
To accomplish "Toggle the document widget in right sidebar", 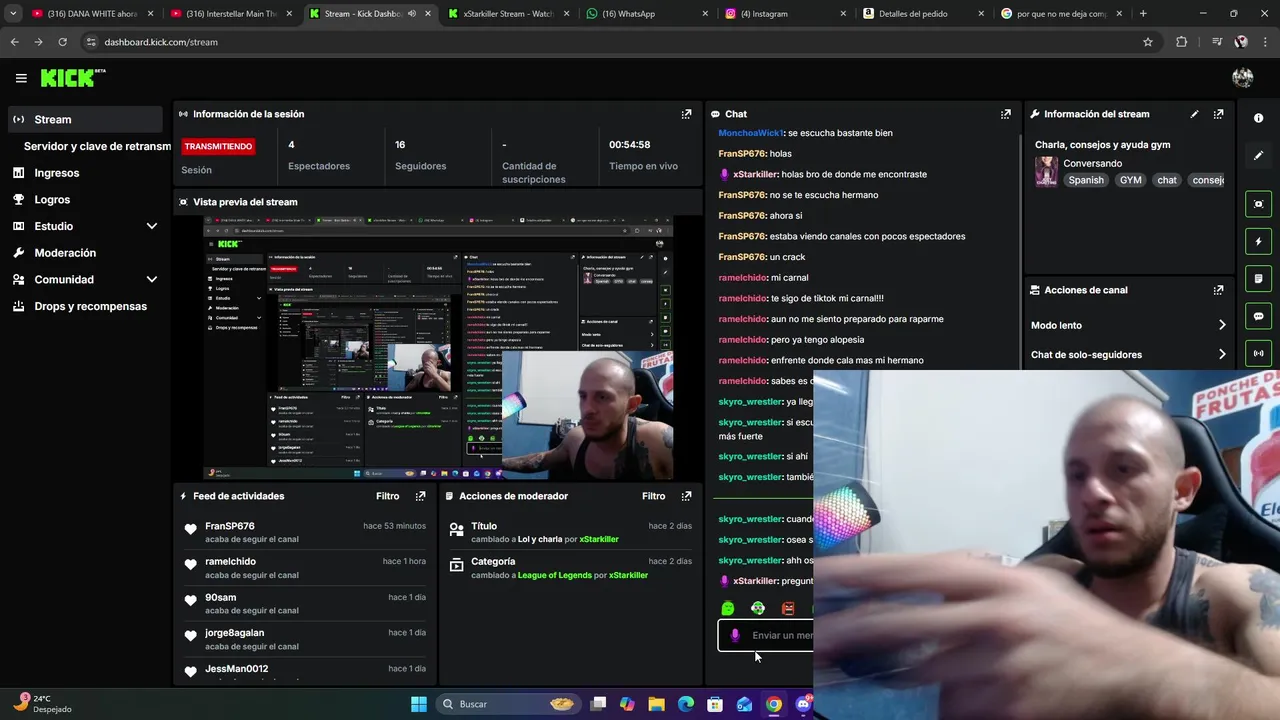I will [1258, 278].
